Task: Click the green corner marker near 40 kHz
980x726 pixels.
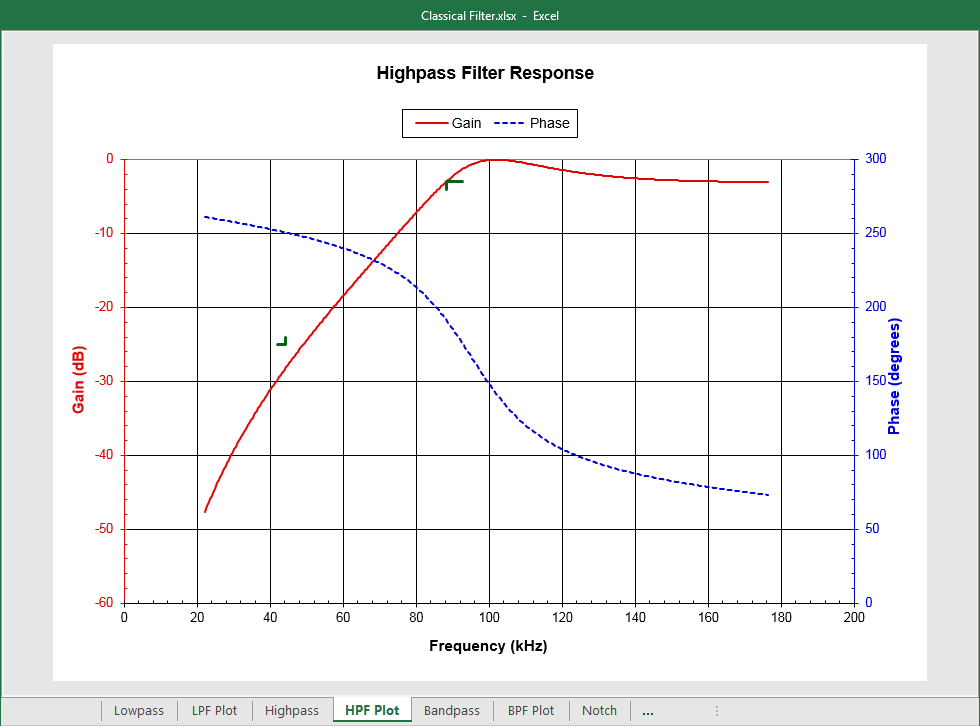Action: (x=282, y=342)
